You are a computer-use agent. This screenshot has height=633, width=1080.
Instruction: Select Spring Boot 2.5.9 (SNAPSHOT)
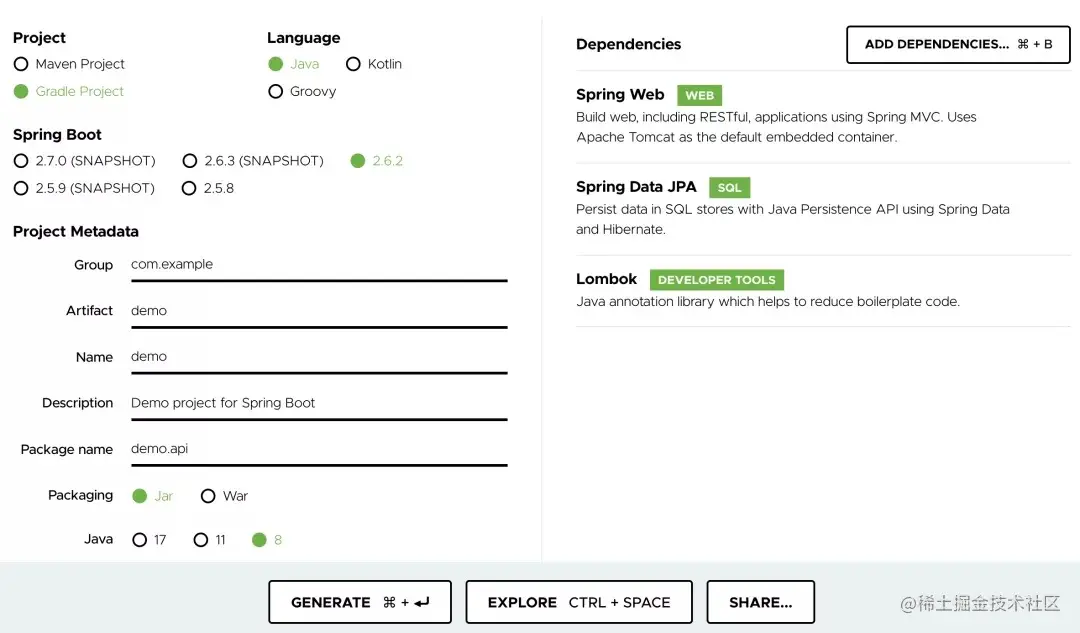click(x=21, y=188)
